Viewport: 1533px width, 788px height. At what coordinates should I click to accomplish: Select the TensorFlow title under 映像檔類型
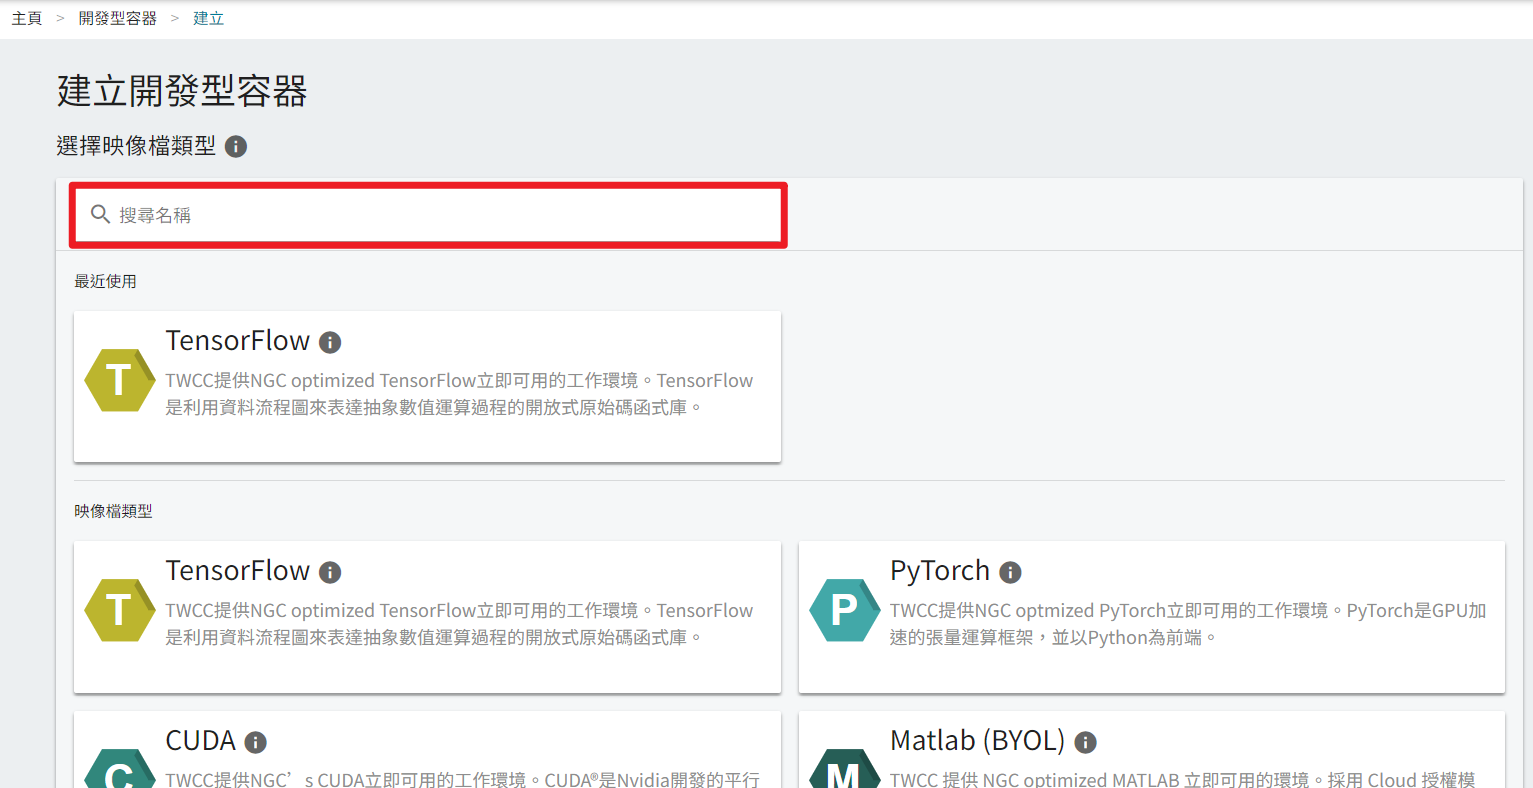pyautogui.click(x=238, y=571)
